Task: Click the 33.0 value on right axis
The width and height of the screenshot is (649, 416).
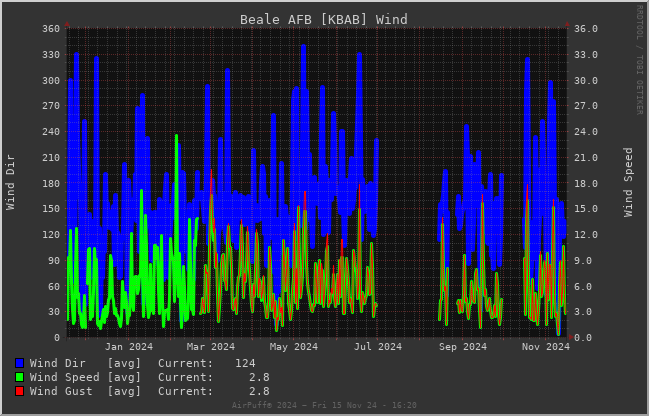Action: (x=586, y=55)
